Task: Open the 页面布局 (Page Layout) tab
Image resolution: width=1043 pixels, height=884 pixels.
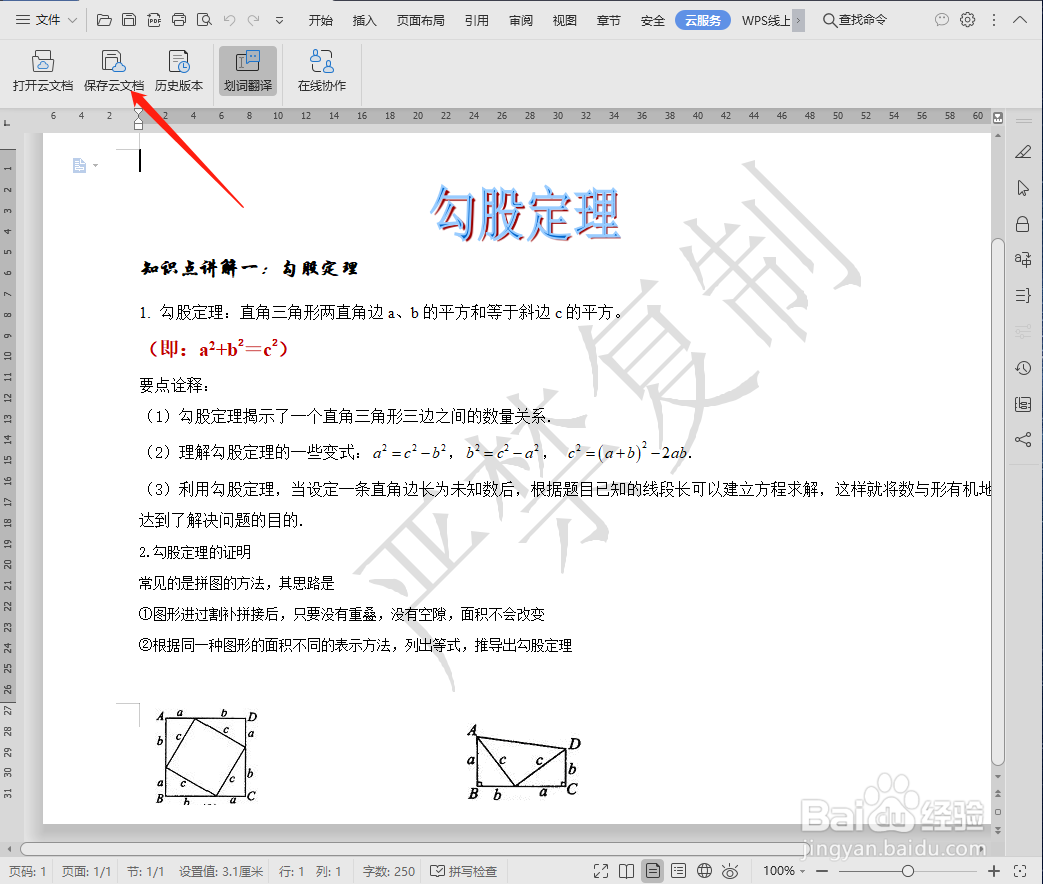Action: point(420,19)
